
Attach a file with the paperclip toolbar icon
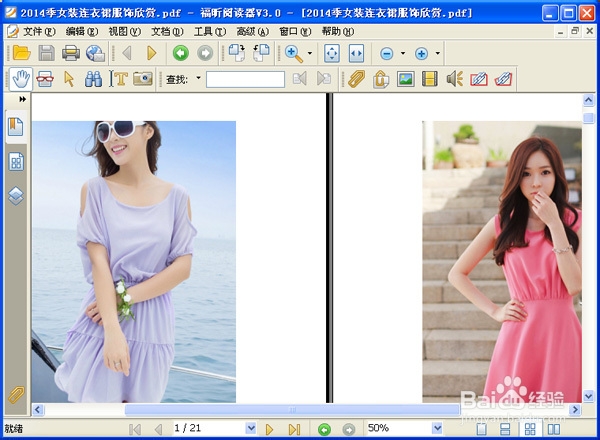(x=356, y=79)
